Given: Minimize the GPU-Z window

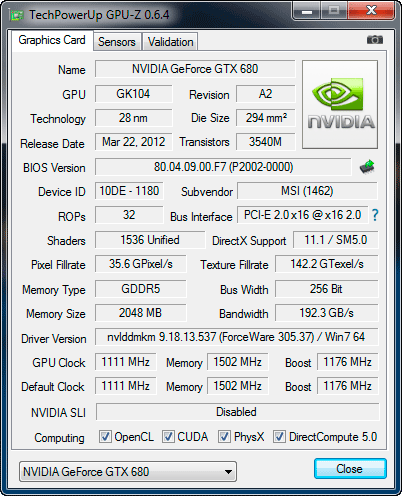Looking at the screenshot, I should pos(307,11).
